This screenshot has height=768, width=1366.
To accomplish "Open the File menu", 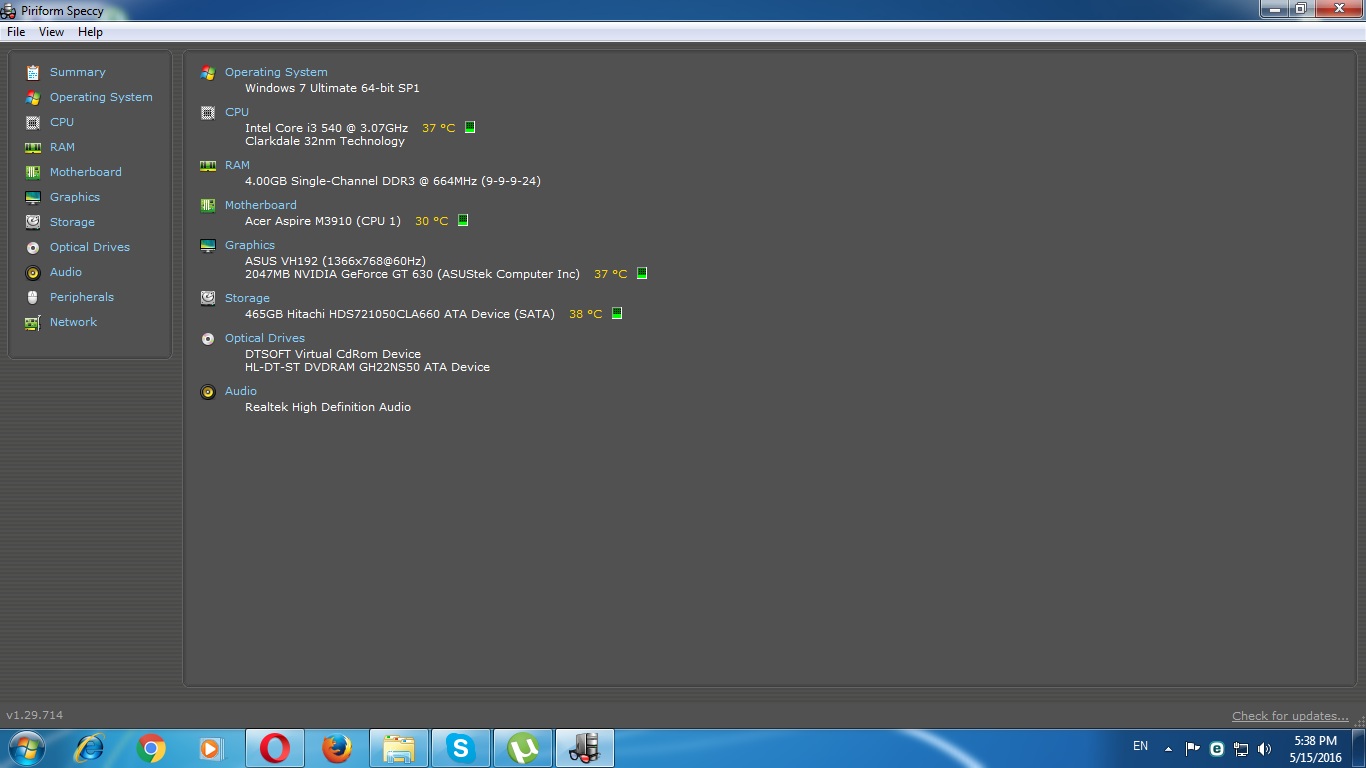I will (x=16, y=32).
